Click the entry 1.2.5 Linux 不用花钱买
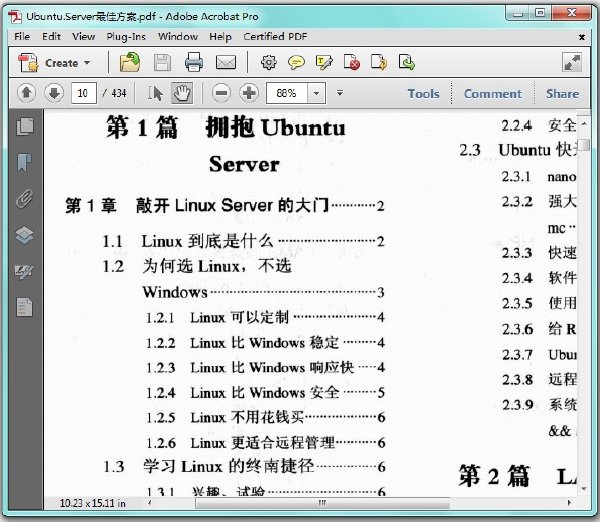The height and width of the screenshot is (522, 600). (265, 418)
